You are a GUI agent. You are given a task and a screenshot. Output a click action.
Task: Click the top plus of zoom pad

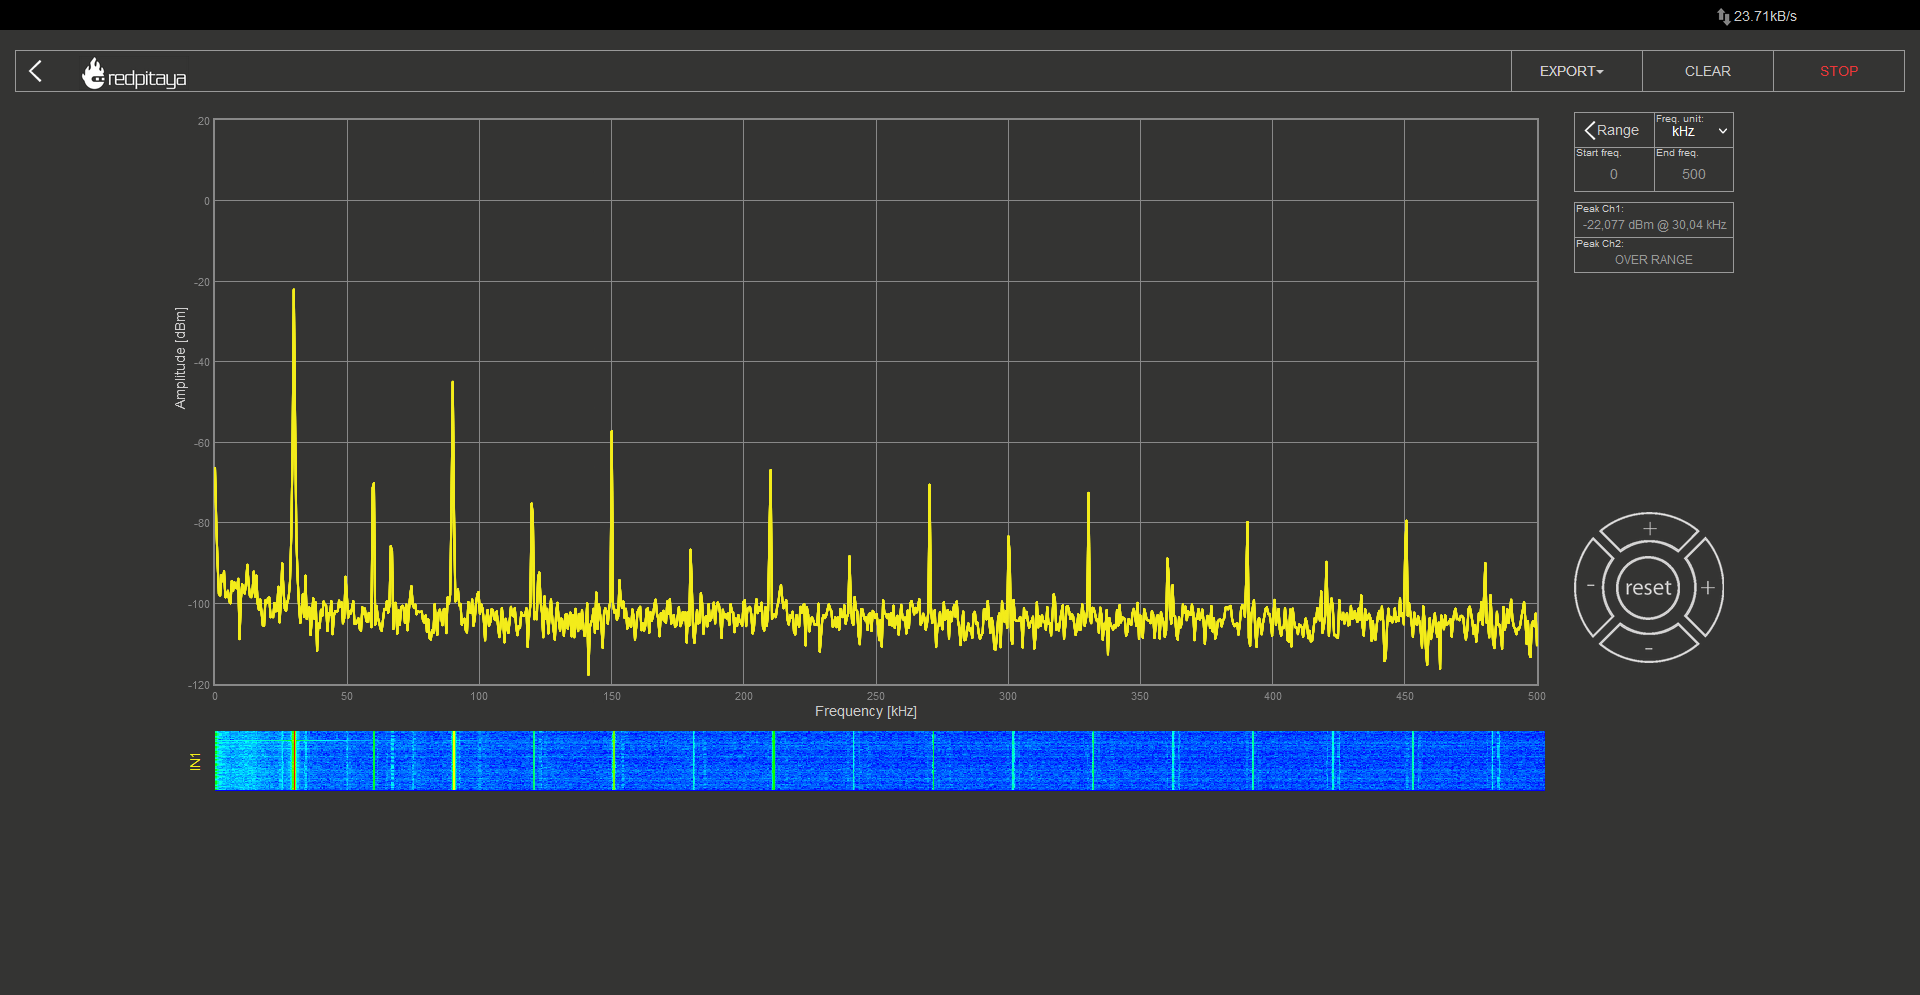click(x=1650, y=529)
